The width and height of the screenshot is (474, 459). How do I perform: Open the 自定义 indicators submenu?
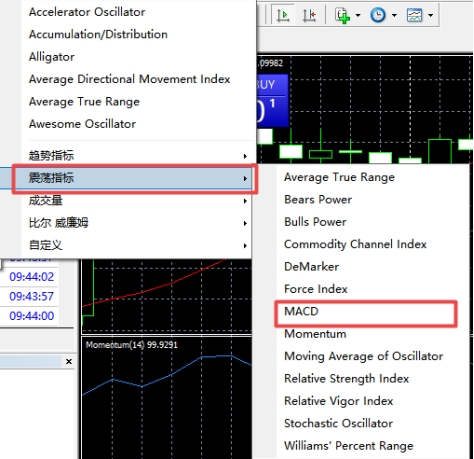click(x=136, y=245)
